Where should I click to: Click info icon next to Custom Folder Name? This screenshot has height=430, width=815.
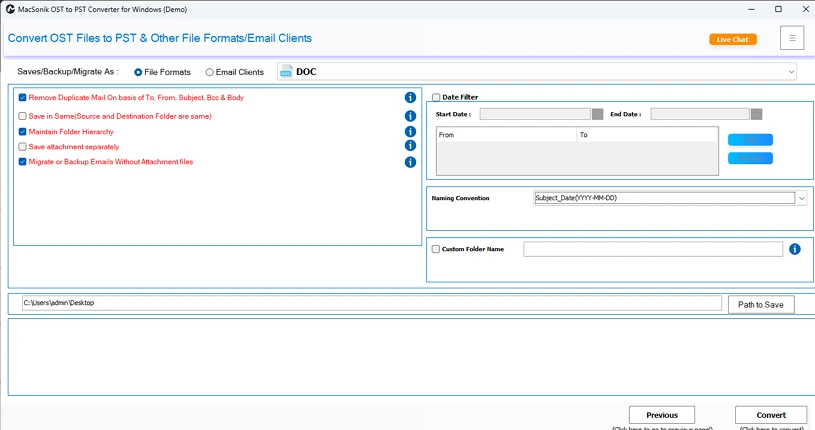(x=795, y=249)
